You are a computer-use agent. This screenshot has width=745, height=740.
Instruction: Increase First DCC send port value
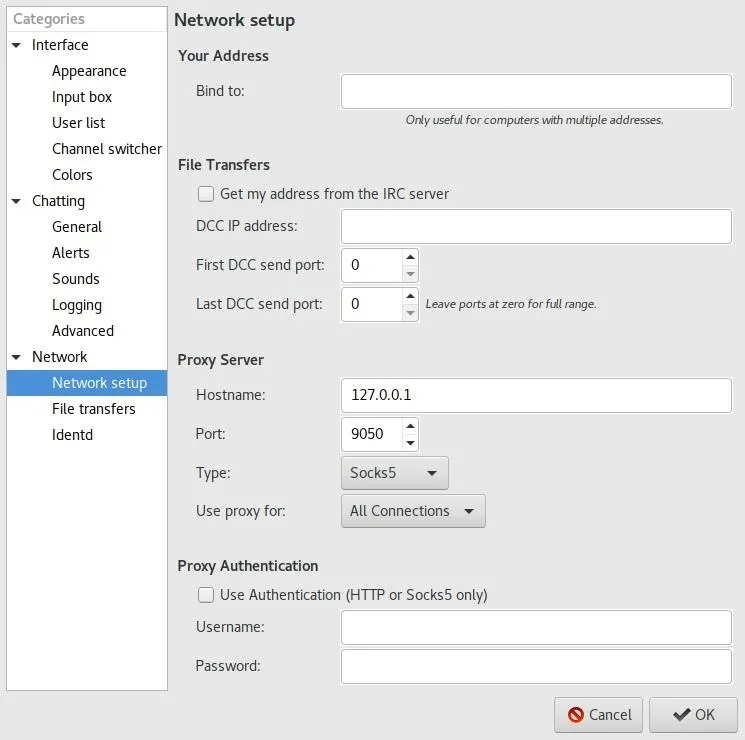tap(411, 257)
